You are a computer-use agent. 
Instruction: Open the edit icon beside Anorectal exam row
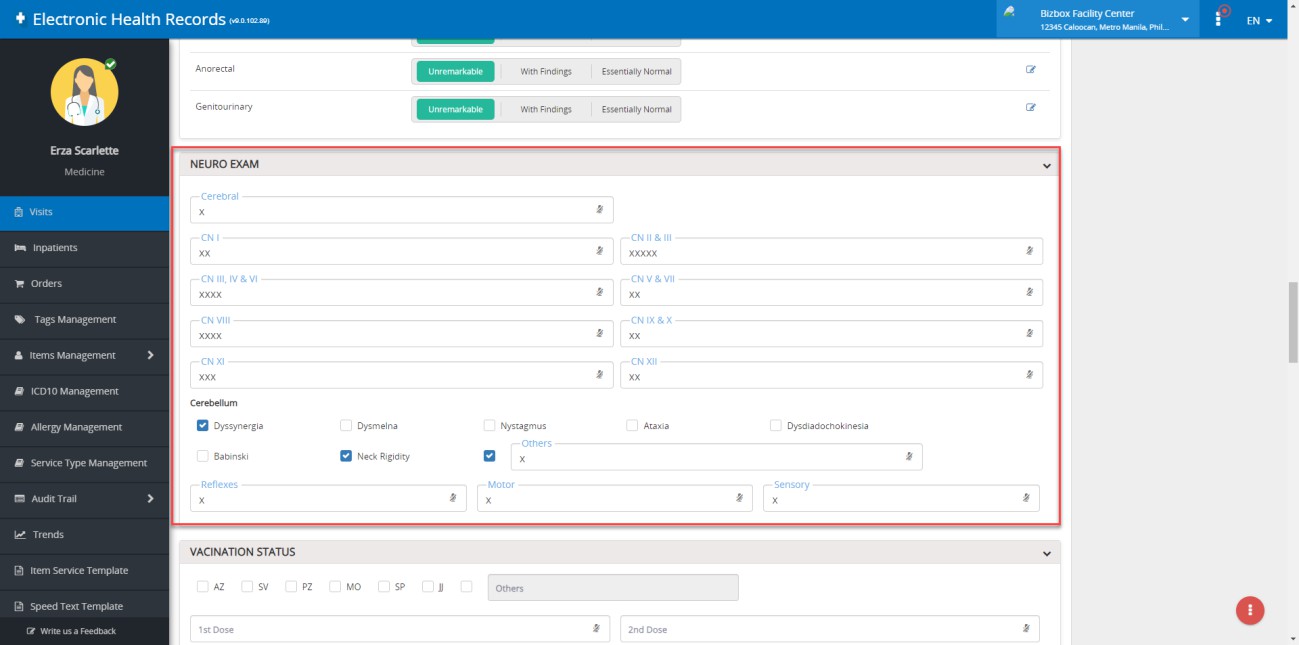click(x=1031, y=70)
